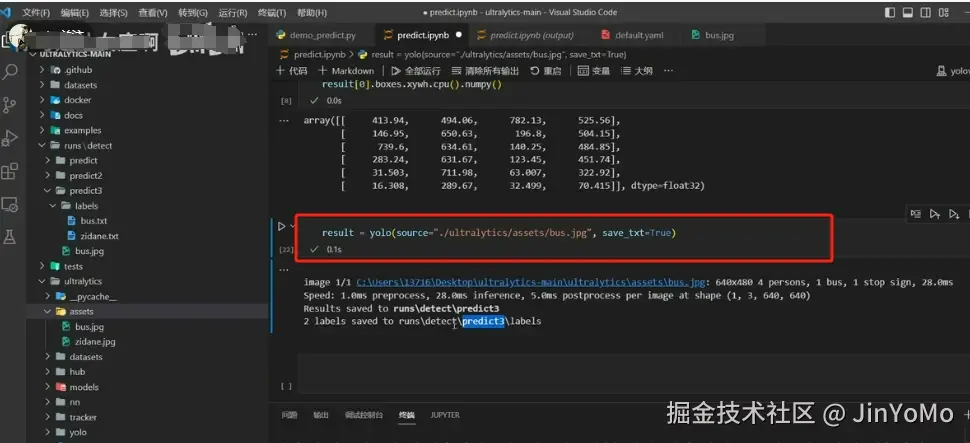The height and width of the screenshot is (443, 970).
Task: Expand the __pycache__ folder
Action: coord(93,297)
